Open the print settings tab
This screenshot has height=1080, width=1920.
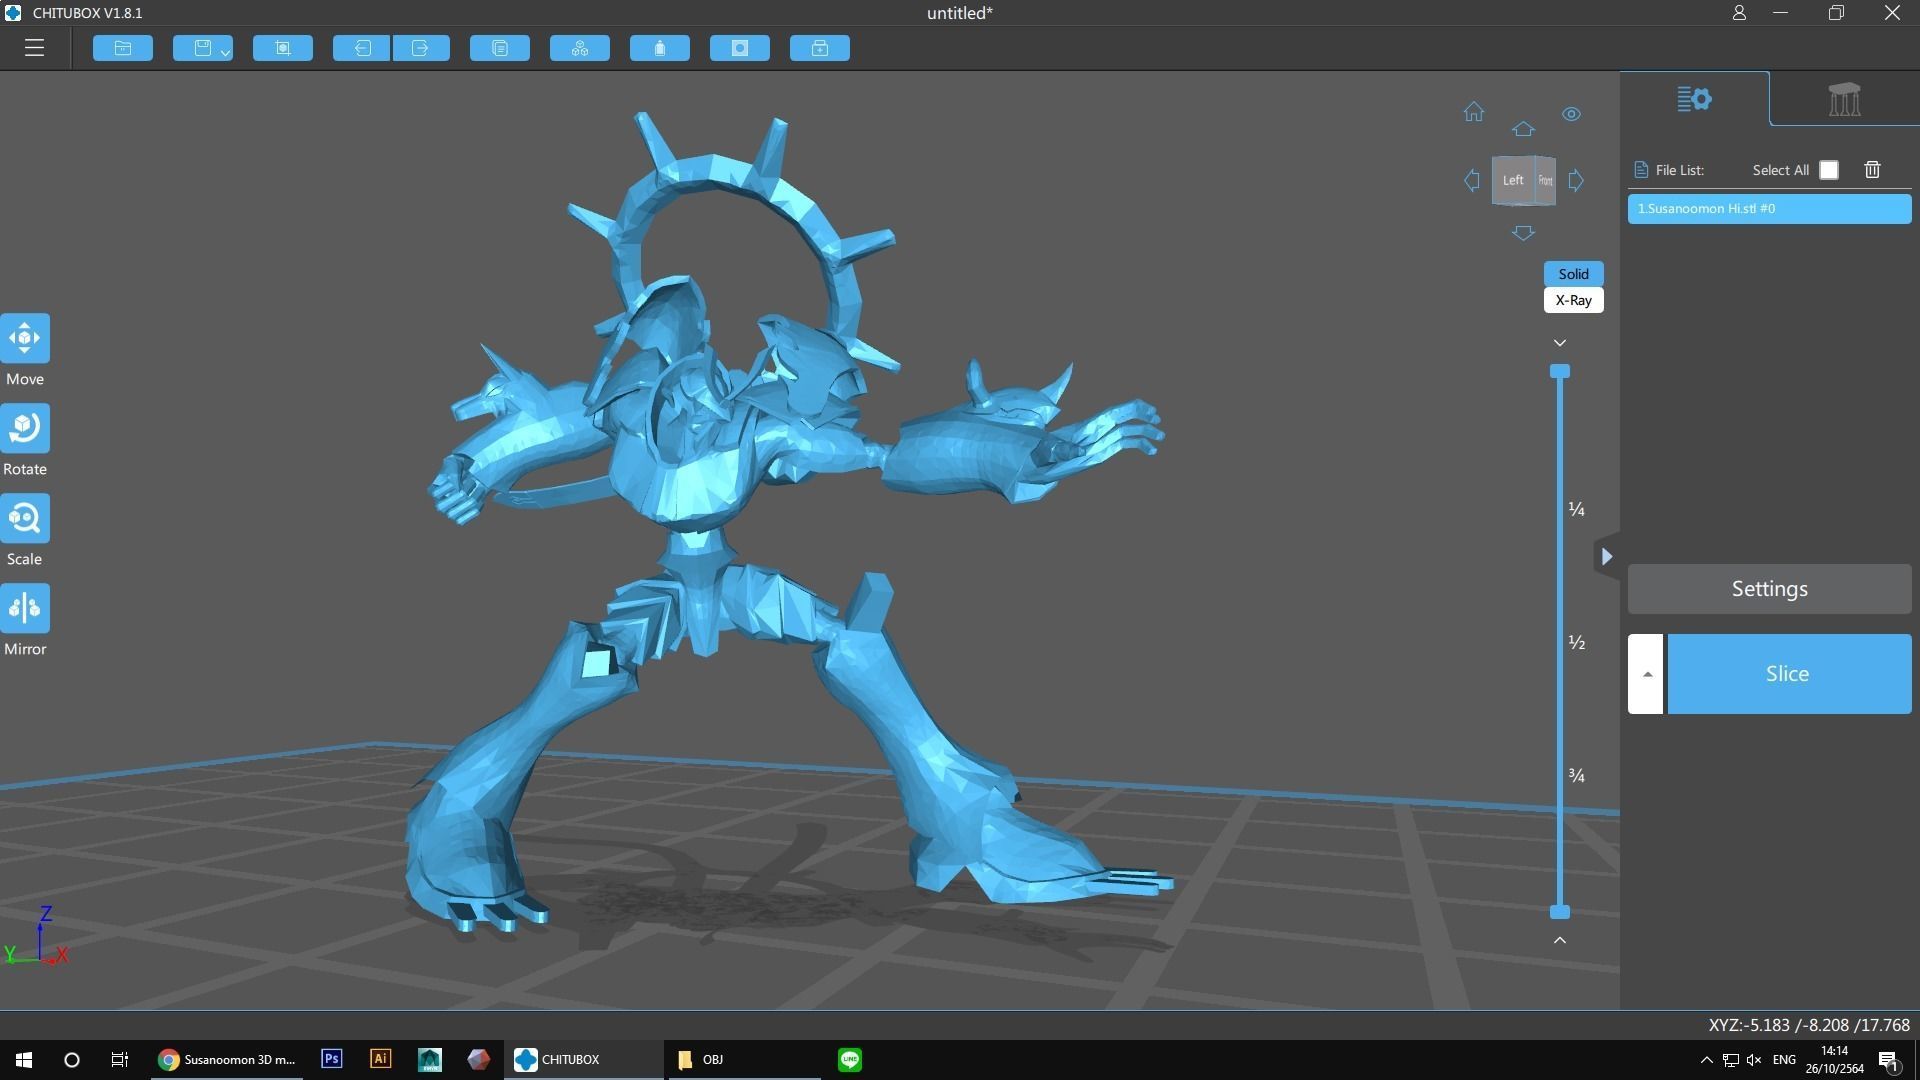[x=1695, y=99]
